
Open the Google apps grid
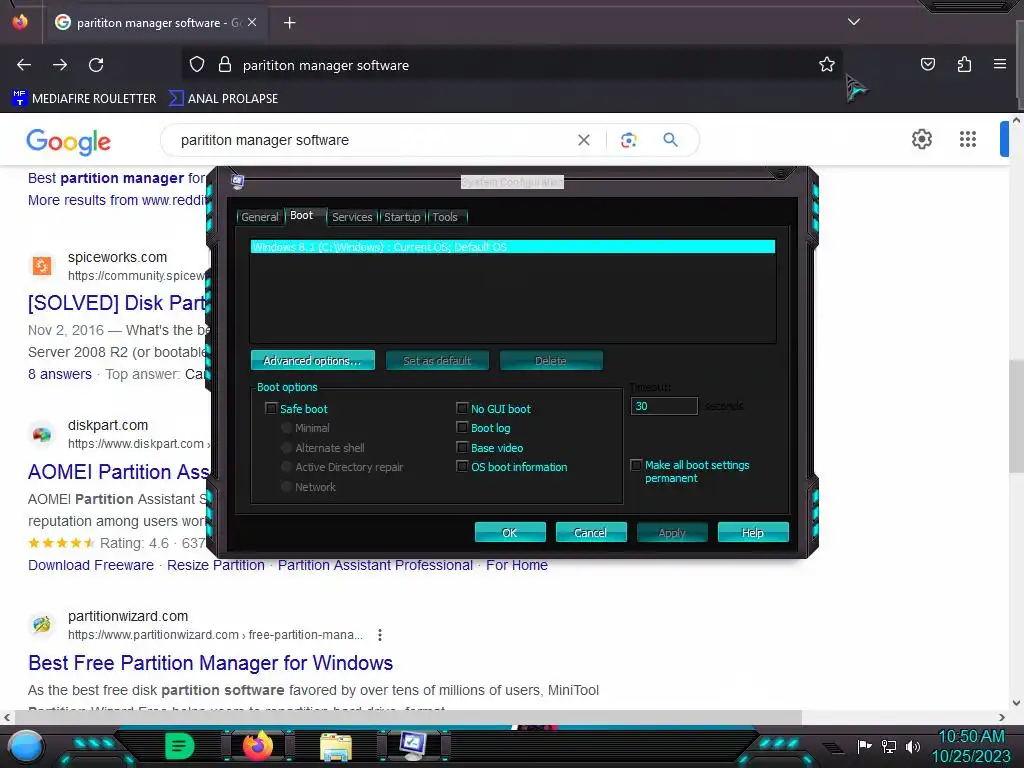tap(967, 139)
